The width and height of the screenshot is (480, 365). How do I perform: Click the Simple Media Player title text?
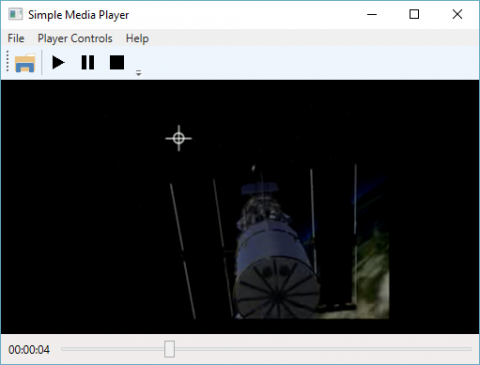tap(78, 15)
